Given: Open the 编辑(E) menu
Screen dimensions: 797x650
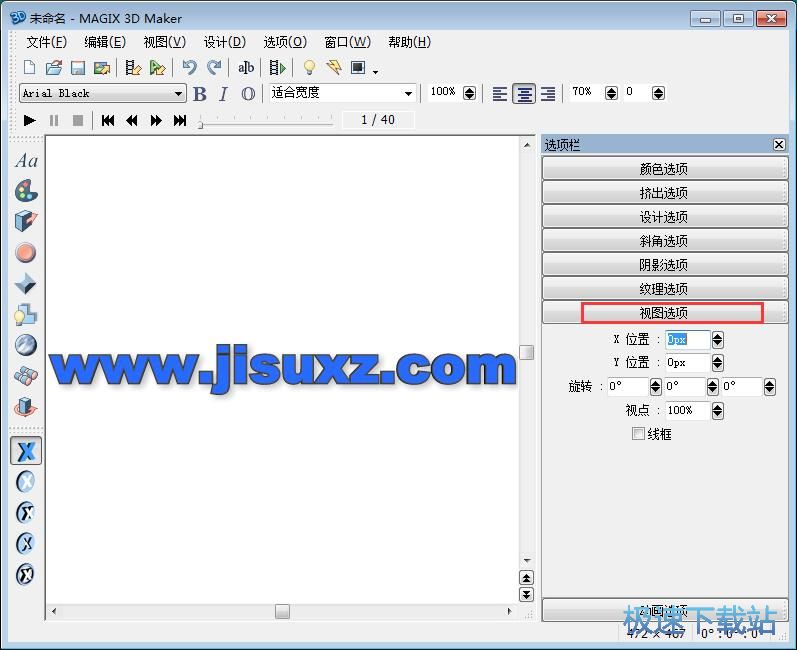Looking at the screenshot, I should pyautogui.click(x=105, y=42).
